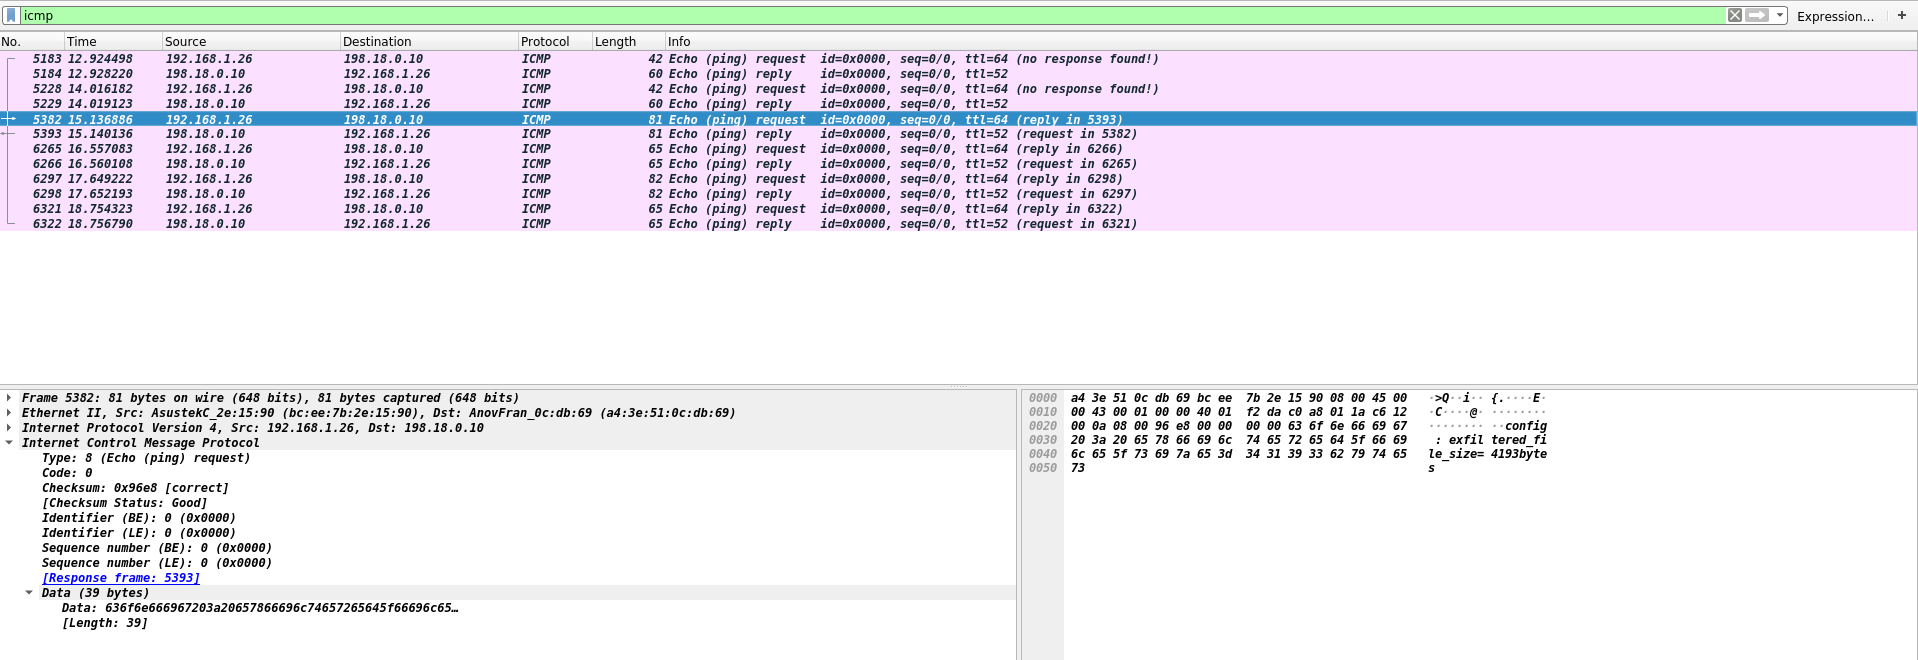Select the [Length: 39] field
This screenshot has height=660, width=1918.
coord(105,623)
